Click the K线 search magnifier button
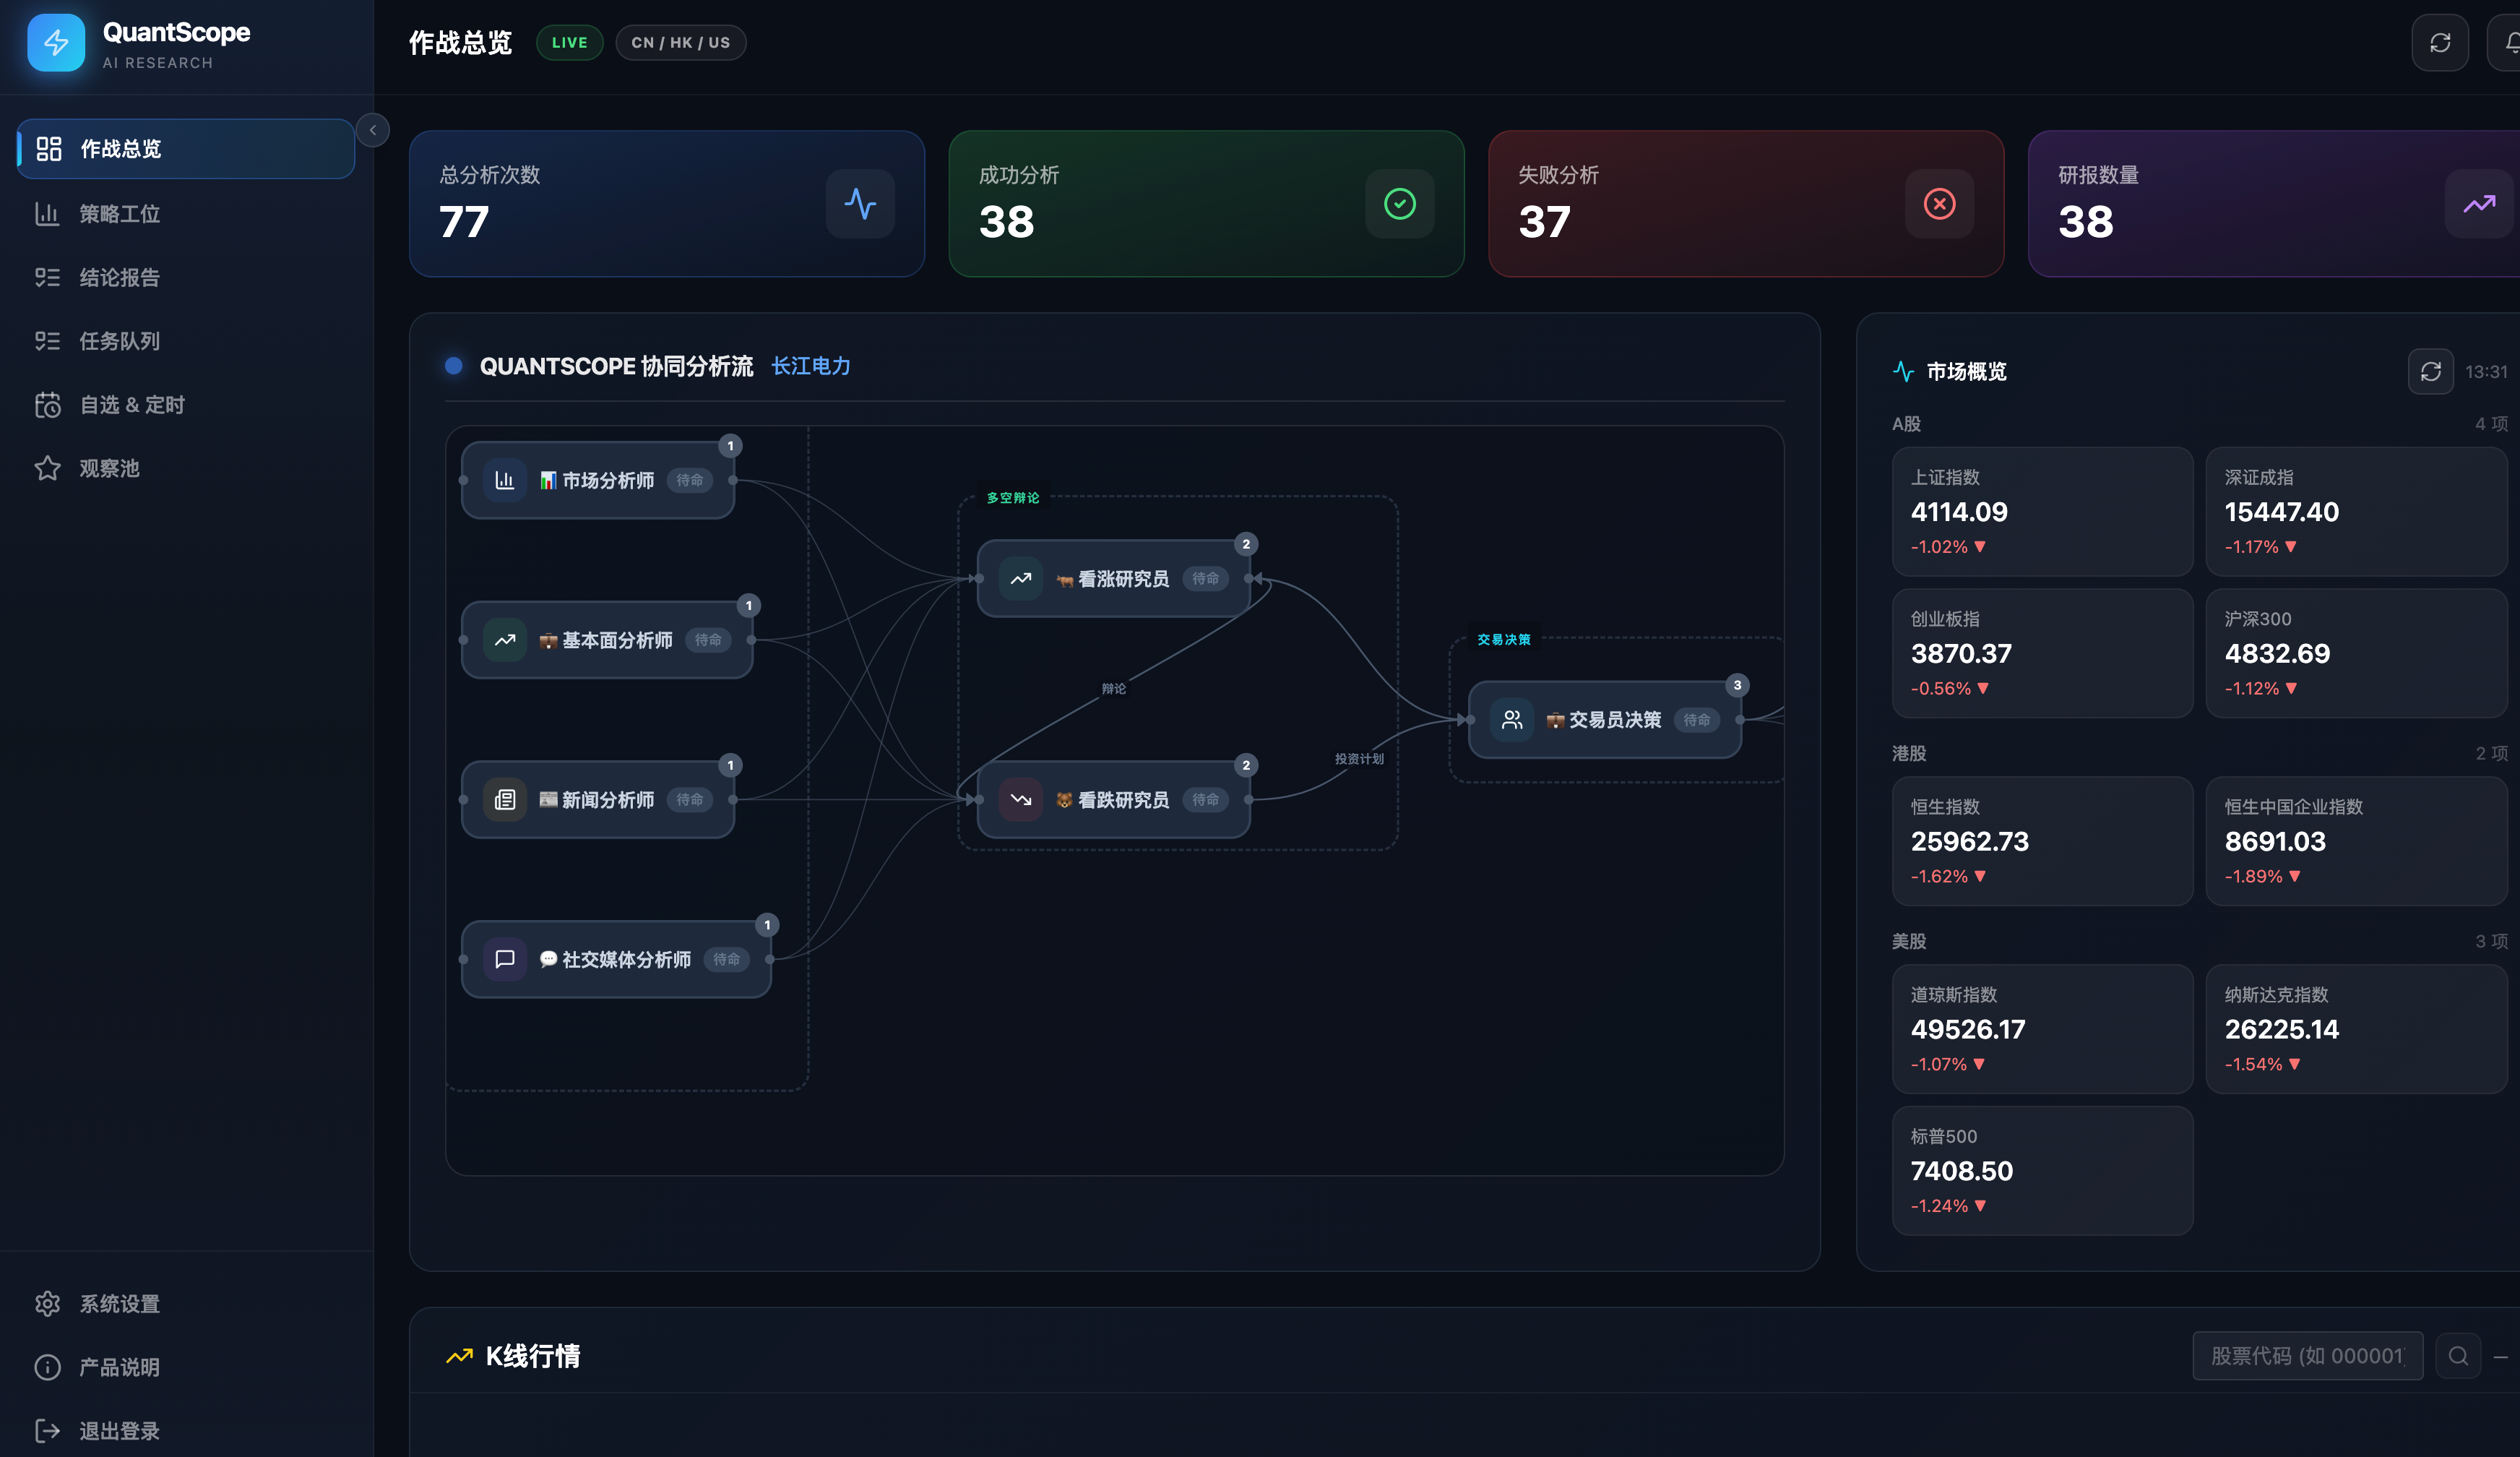This screenshot has width=2520, height=1457. (x=2458, y=1356)
